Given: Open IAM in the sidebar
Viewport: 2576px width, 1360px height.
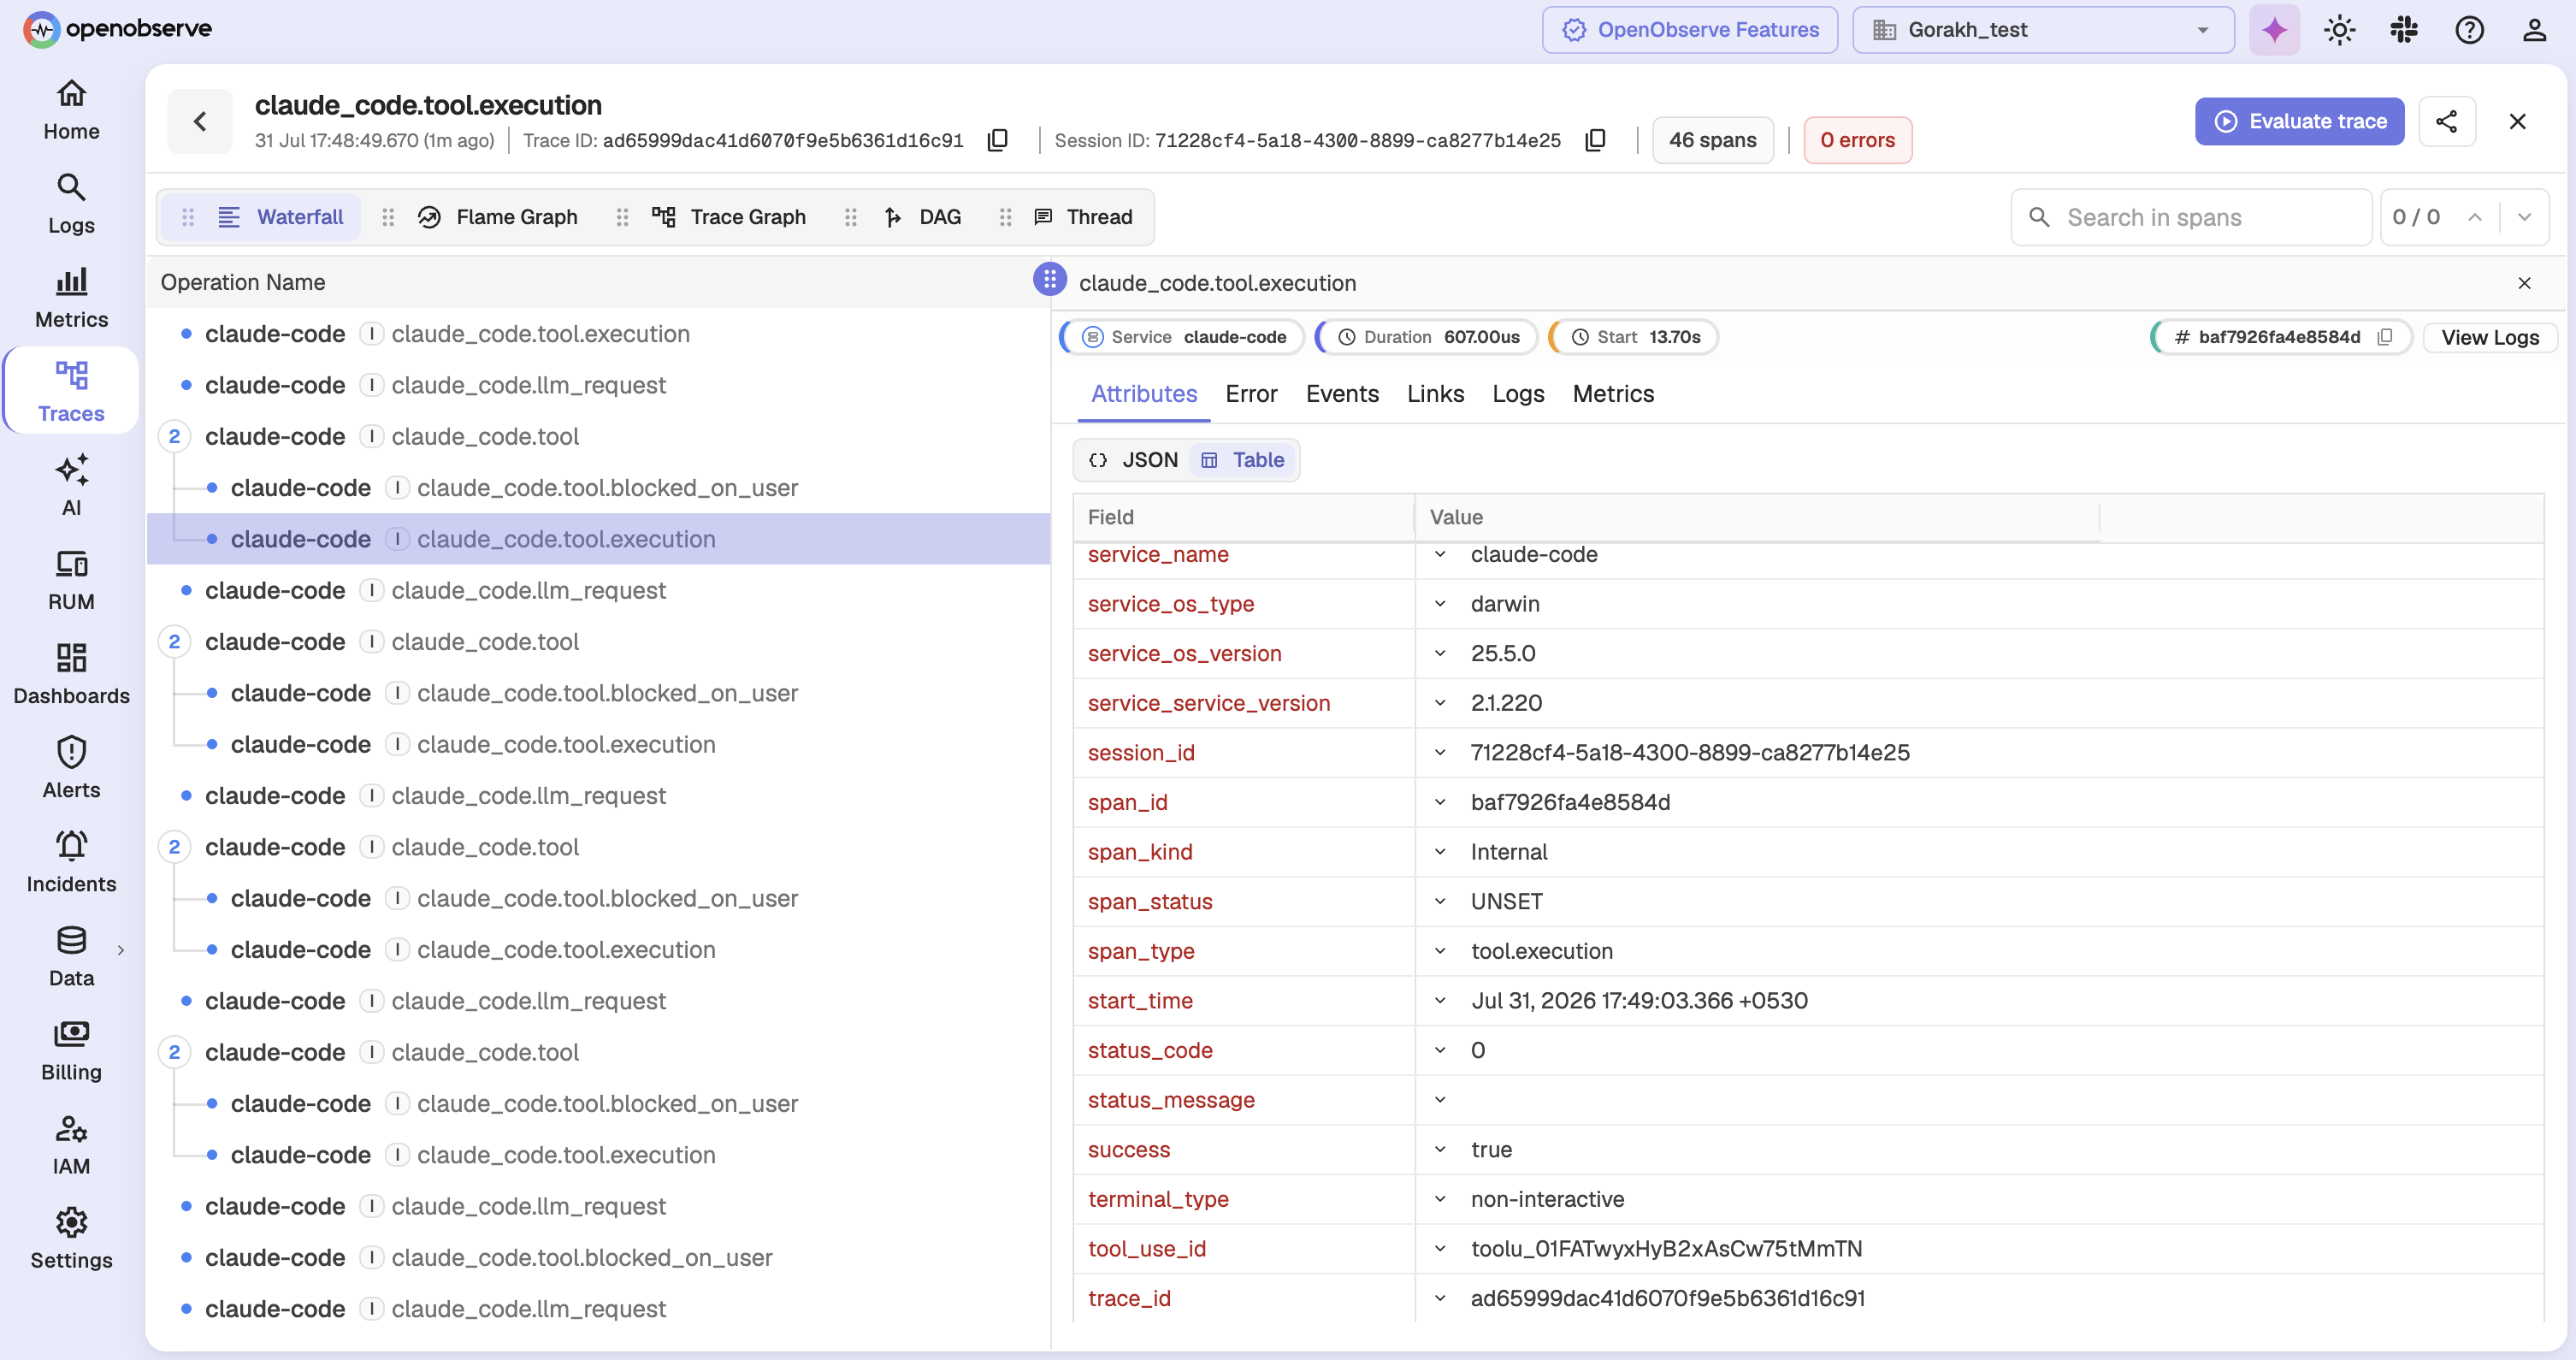Looking at the screenshot, I should (x=71, y=1144).
